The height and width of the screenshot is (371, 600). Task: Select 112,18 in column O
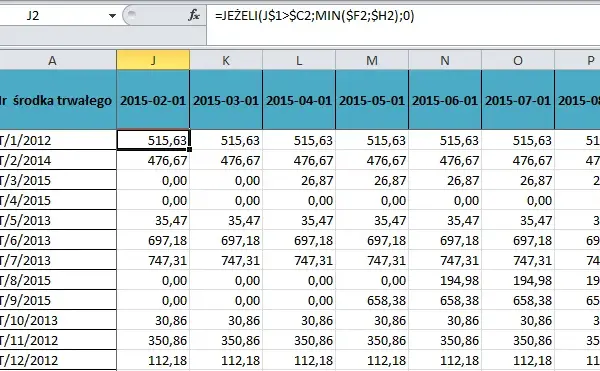[x=518, y=360]
